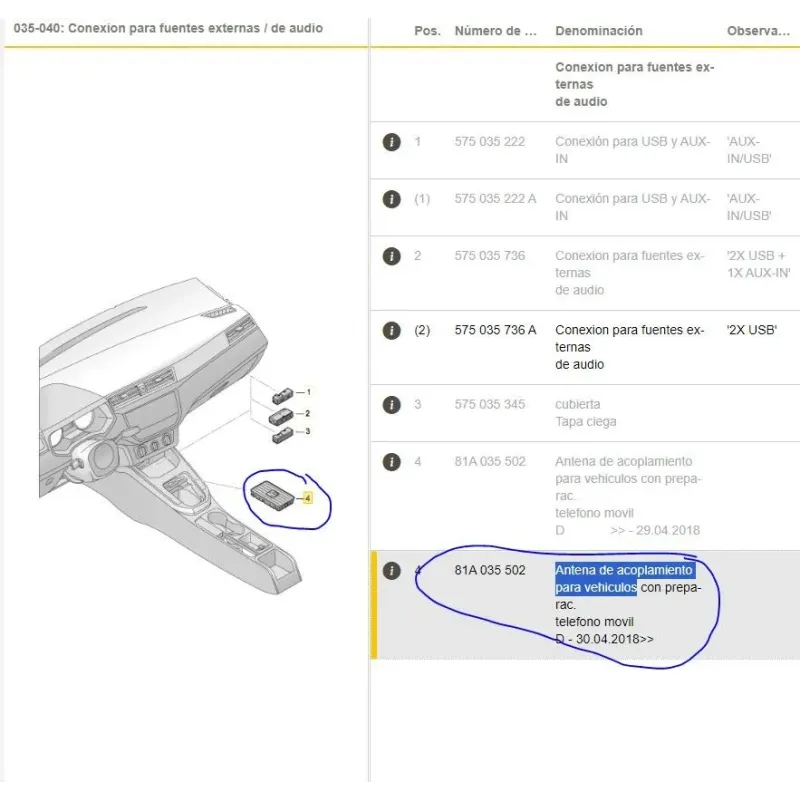
Task: Click part number 575 035 345
Action: (x=489, y=405)
